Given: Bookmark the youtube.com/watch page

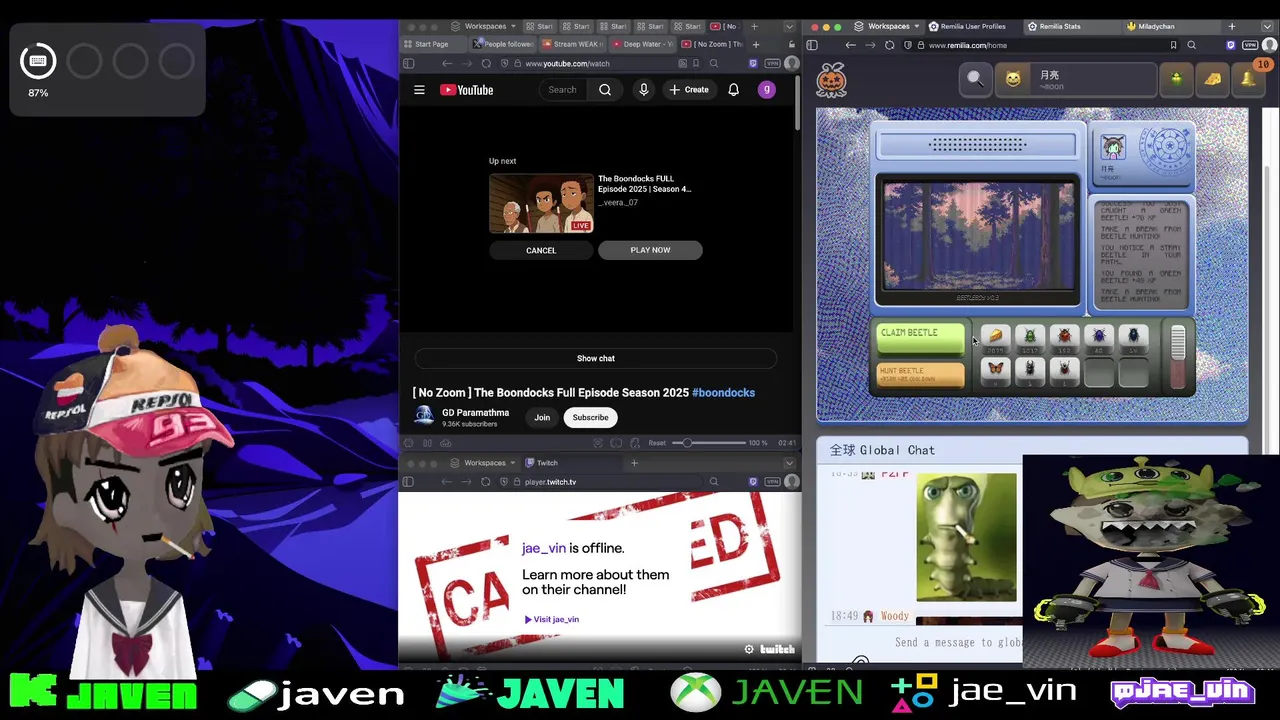Looking at the screenshot, I should point(696,63).
